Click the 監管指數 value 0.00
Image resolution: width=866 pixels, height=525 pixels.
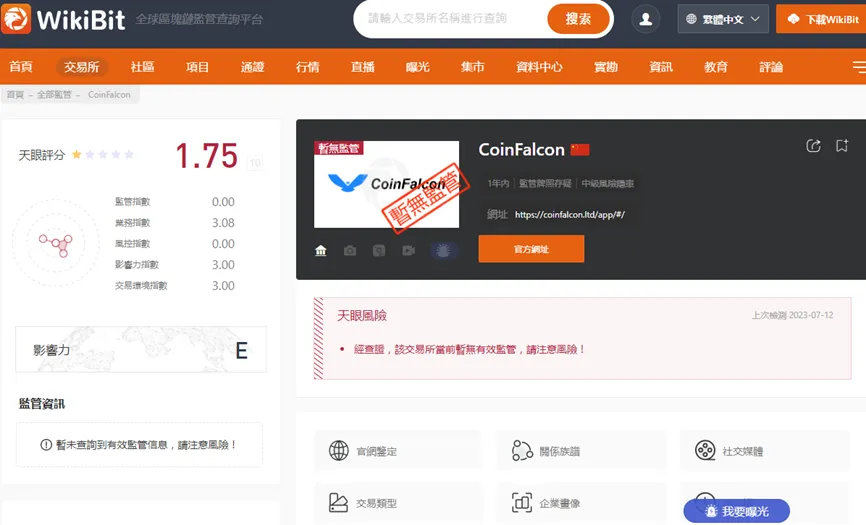(x=223, y=202)
